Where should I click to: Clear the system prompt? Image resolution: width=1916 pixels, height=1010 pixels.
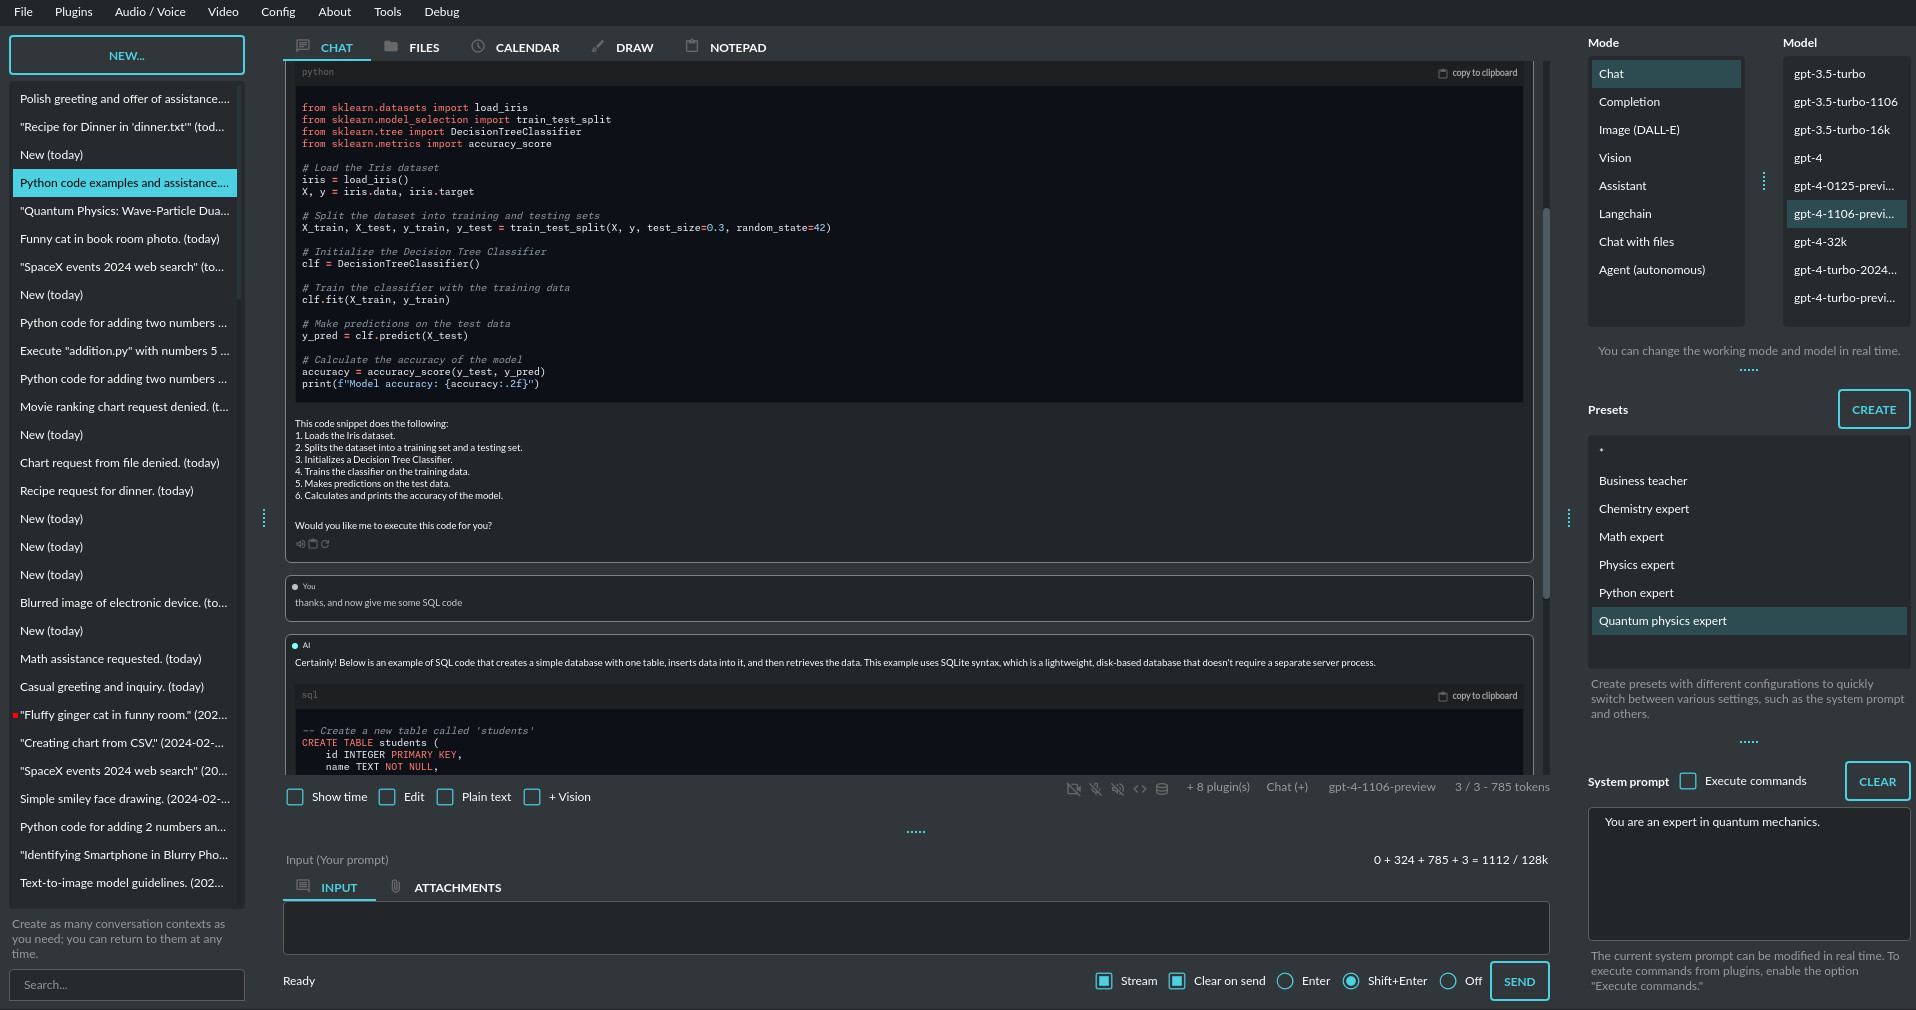pyautogui.click(x=1877, y=781)
